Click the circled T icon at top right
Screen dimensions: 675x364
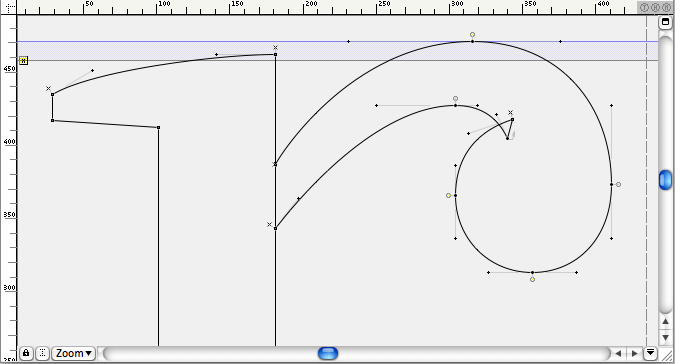(x=644, y=7)
